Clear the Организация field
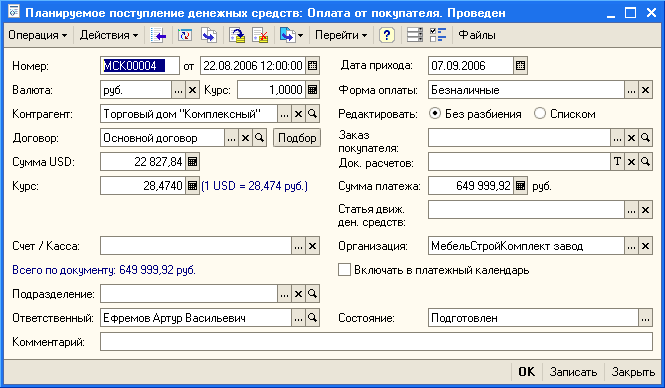Screen dimensions: 665x388 click(x=645, y=246)
